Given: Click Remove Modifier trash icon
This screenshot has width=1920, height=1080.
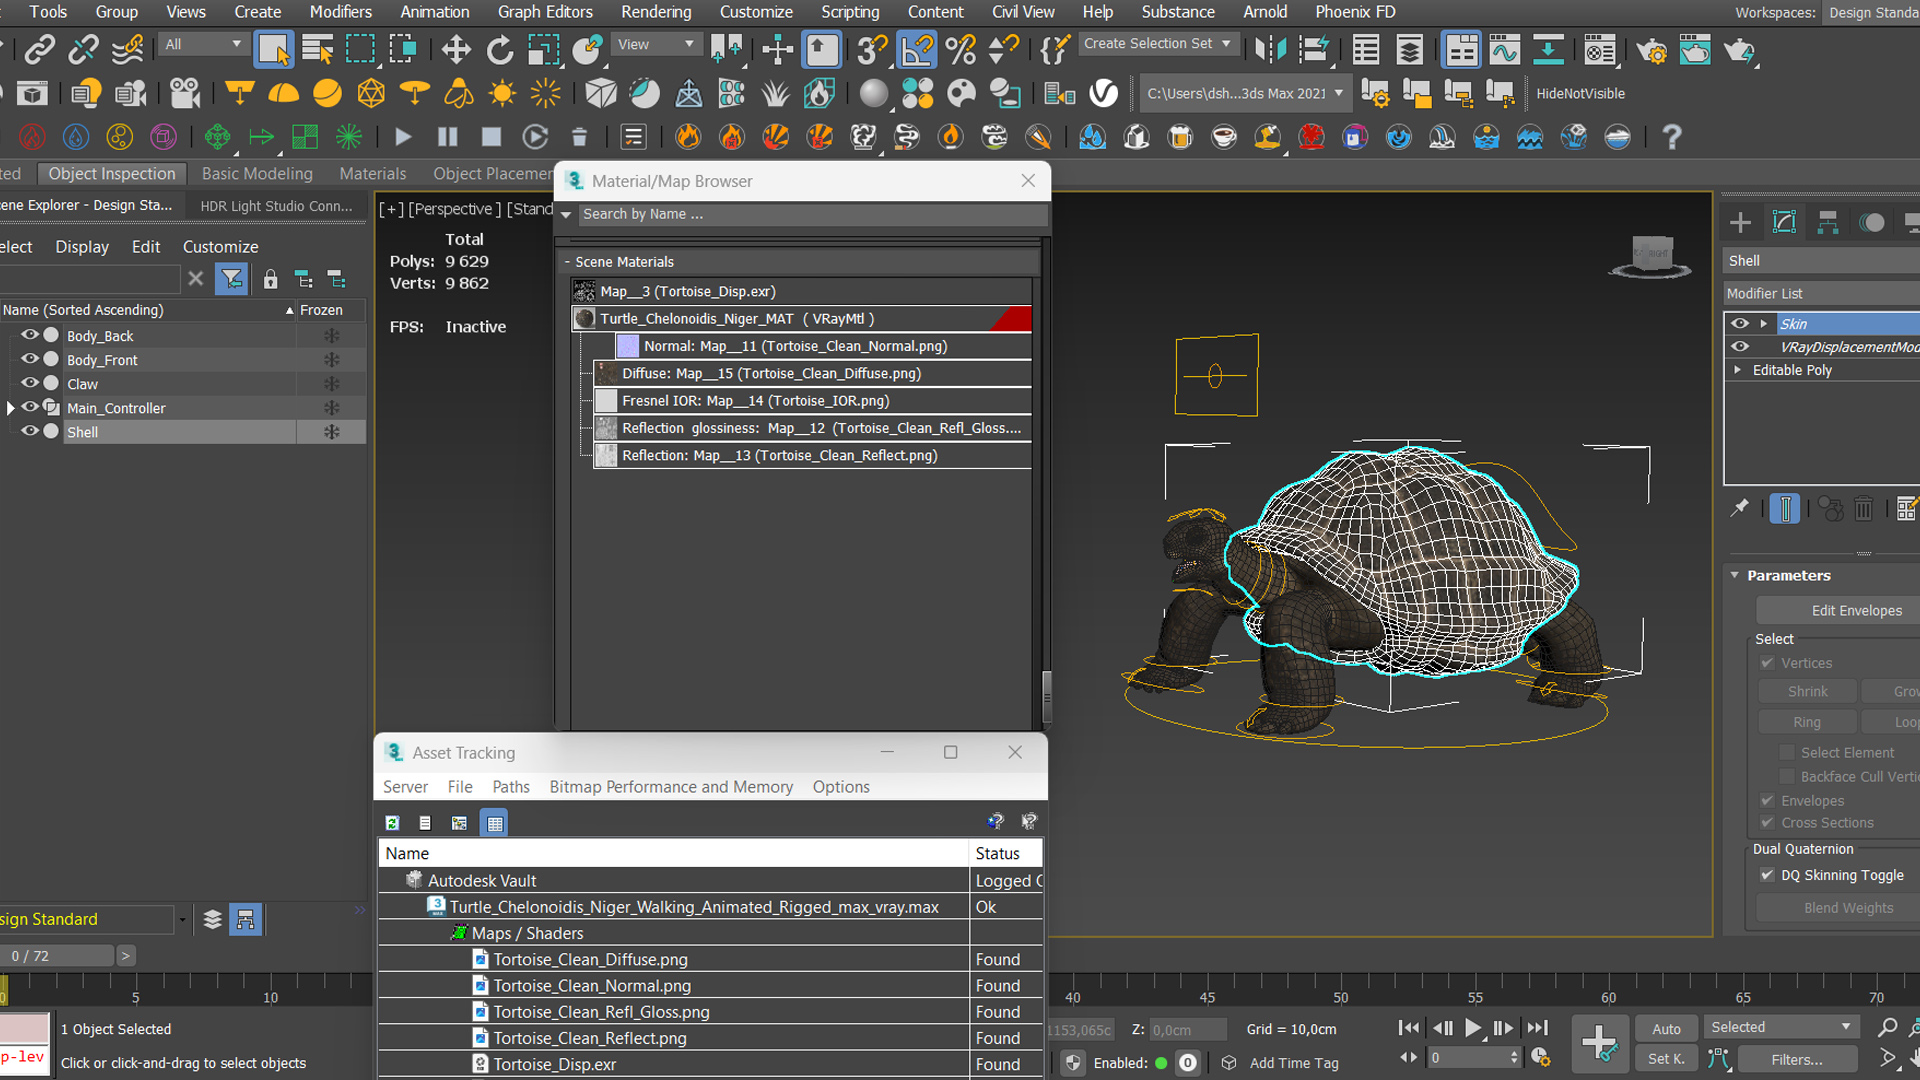Looking at the screenshot, I should coord(1863,508).
